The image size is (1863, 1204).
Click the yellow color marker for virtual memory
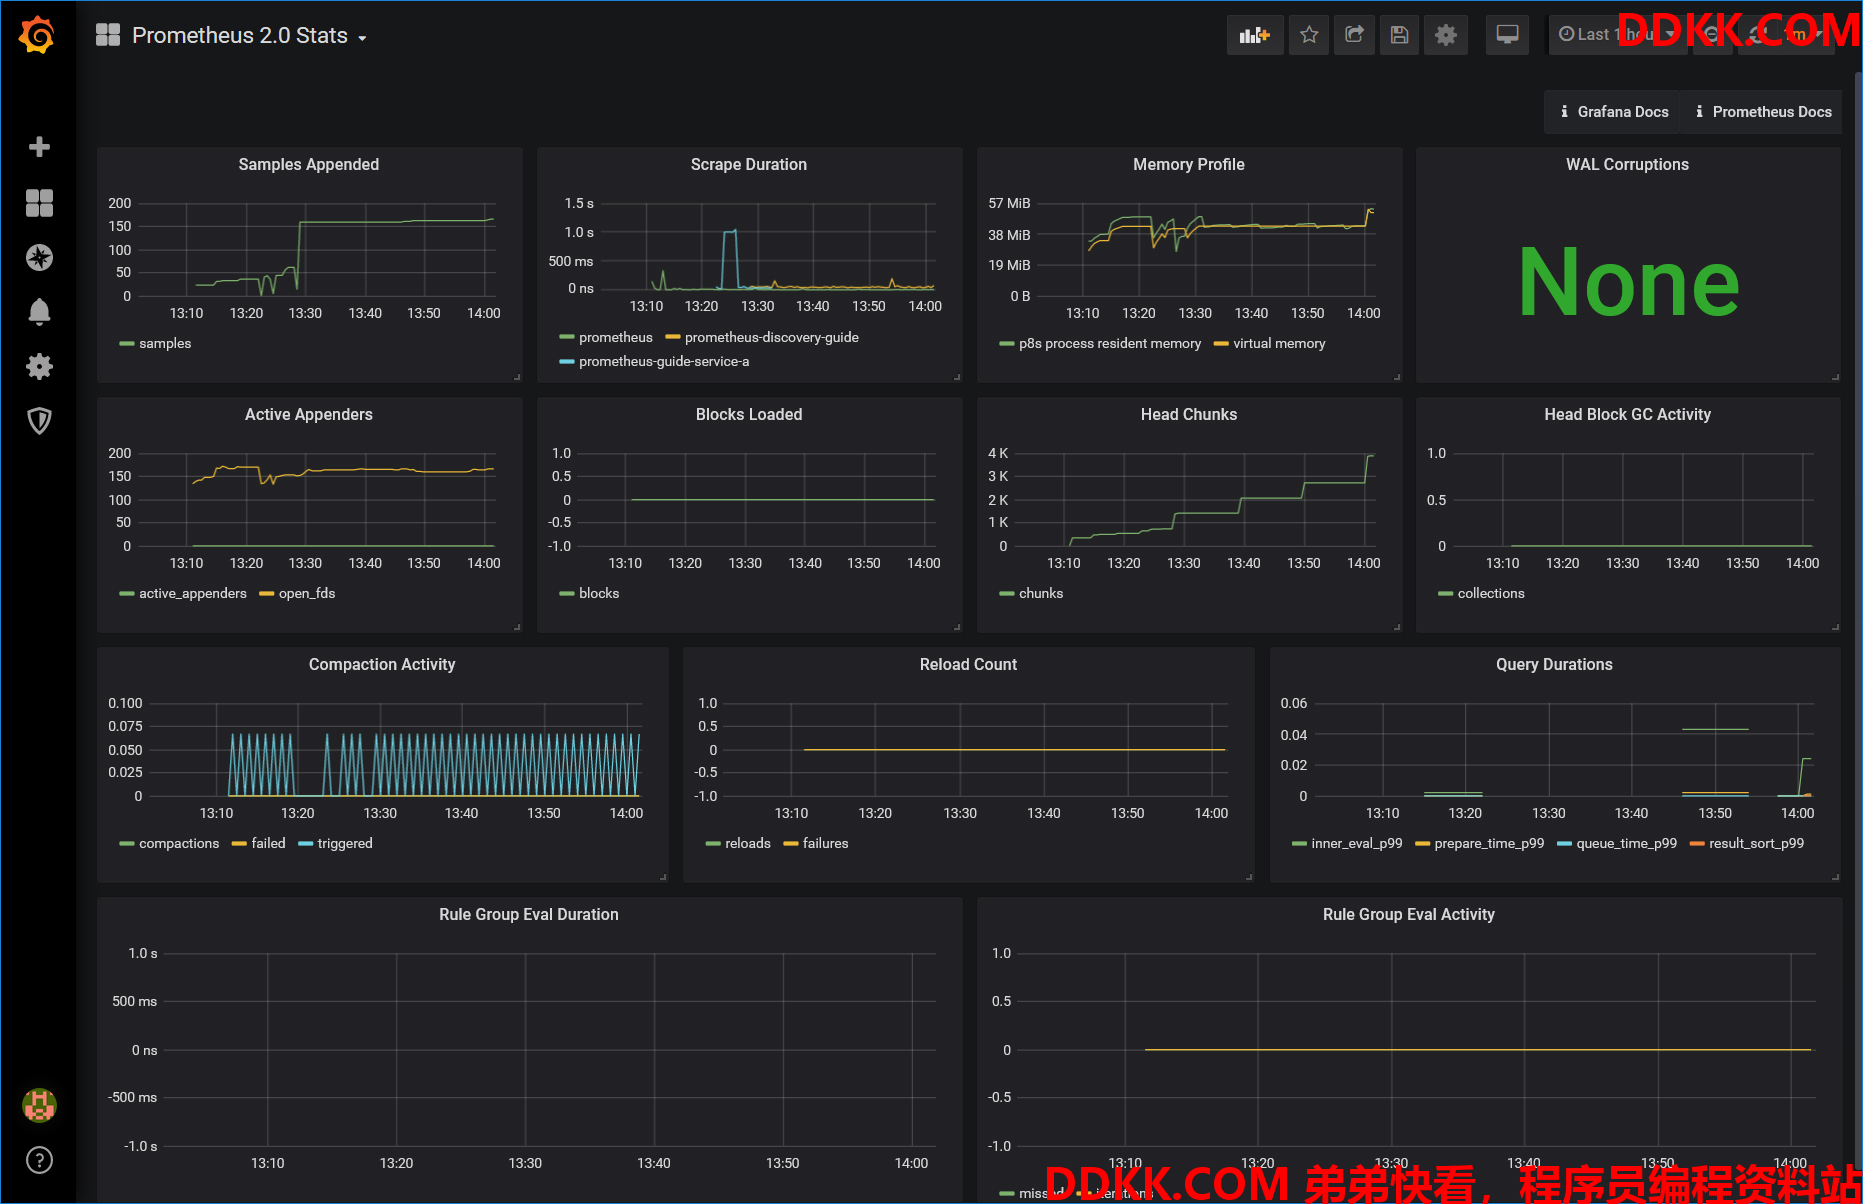tap(1221, 344)
